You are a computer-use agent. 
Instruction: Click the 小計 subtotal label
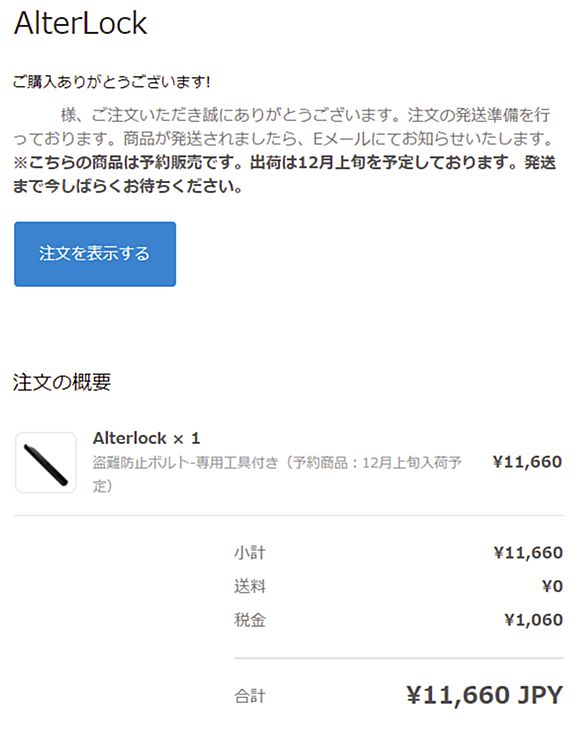pyautogui.click(x=250, y=553)
